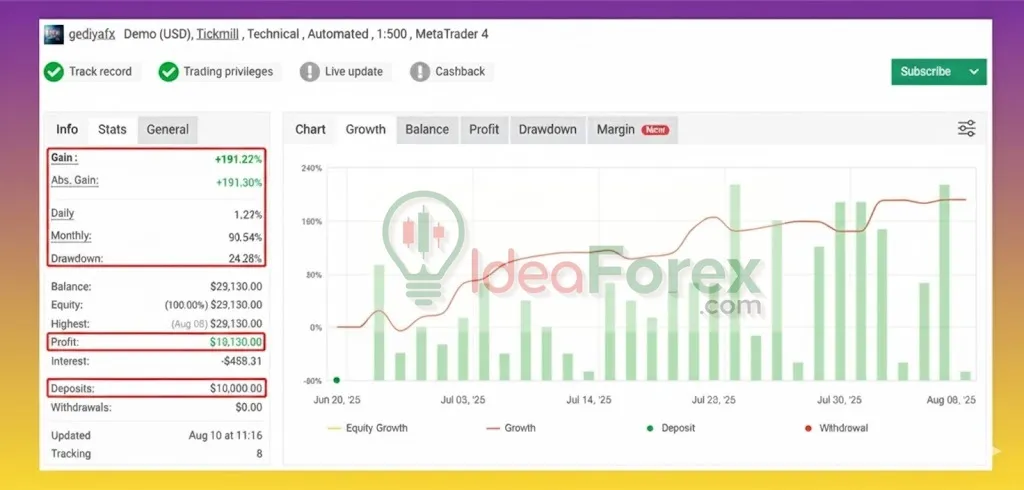Click the Subscribe button
The image size is (1024, 490).
pyautogui.click(x=926, y=72)
